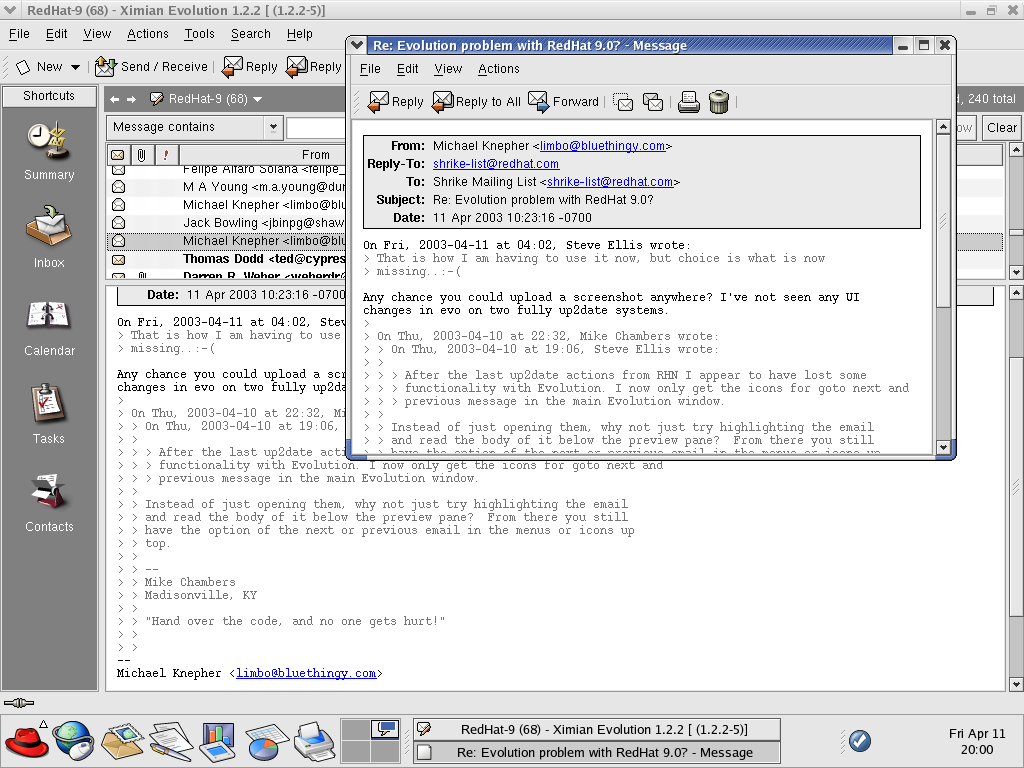This screenshot has width=1024, height=768.
Task: Click the trash Delete icon in message window
Action: [x=718, y=102]
